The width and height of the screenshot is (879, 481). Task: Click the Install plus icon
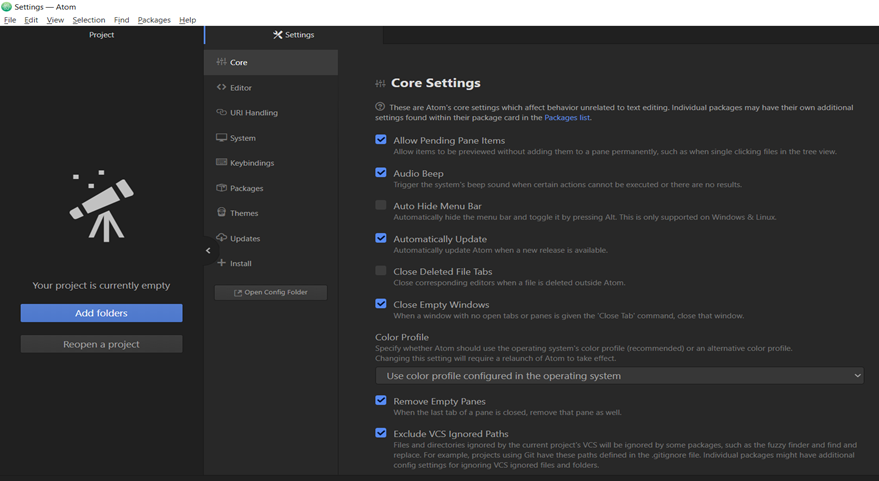[x=221, y=262]
